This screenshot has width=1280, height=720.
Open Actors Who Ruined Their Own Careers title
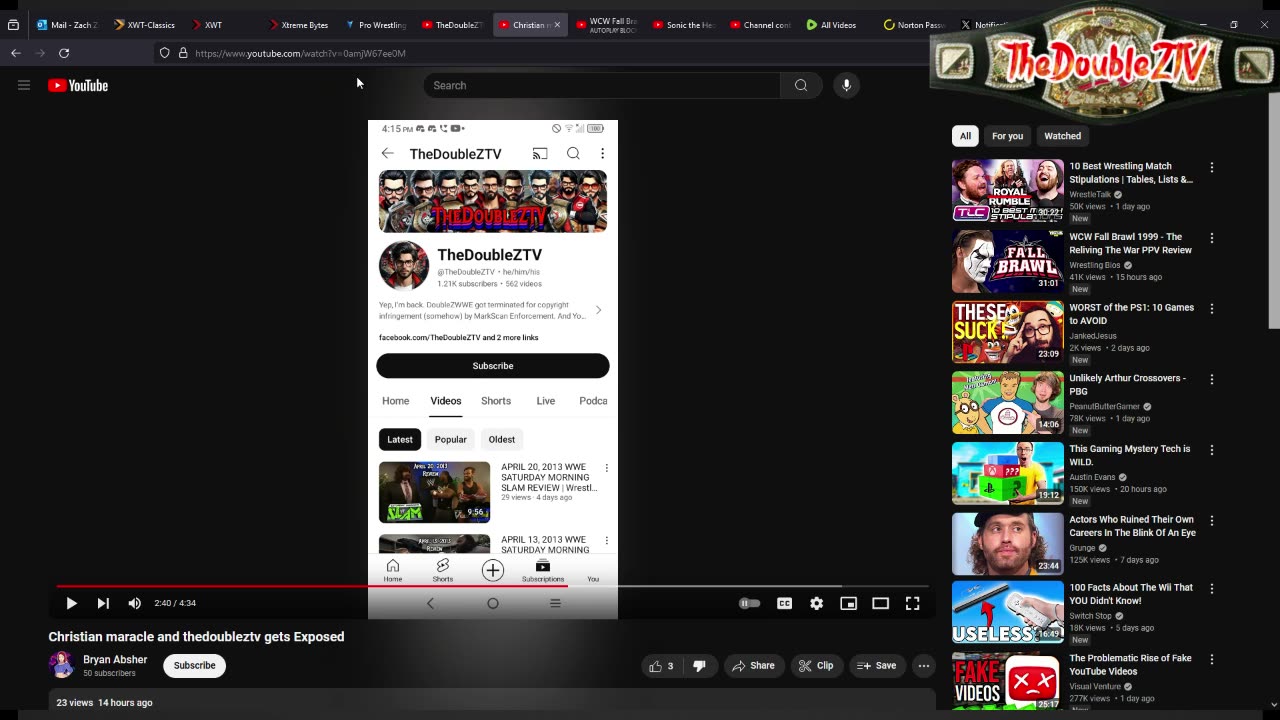pyautogui.click(x=1132, y=526)
